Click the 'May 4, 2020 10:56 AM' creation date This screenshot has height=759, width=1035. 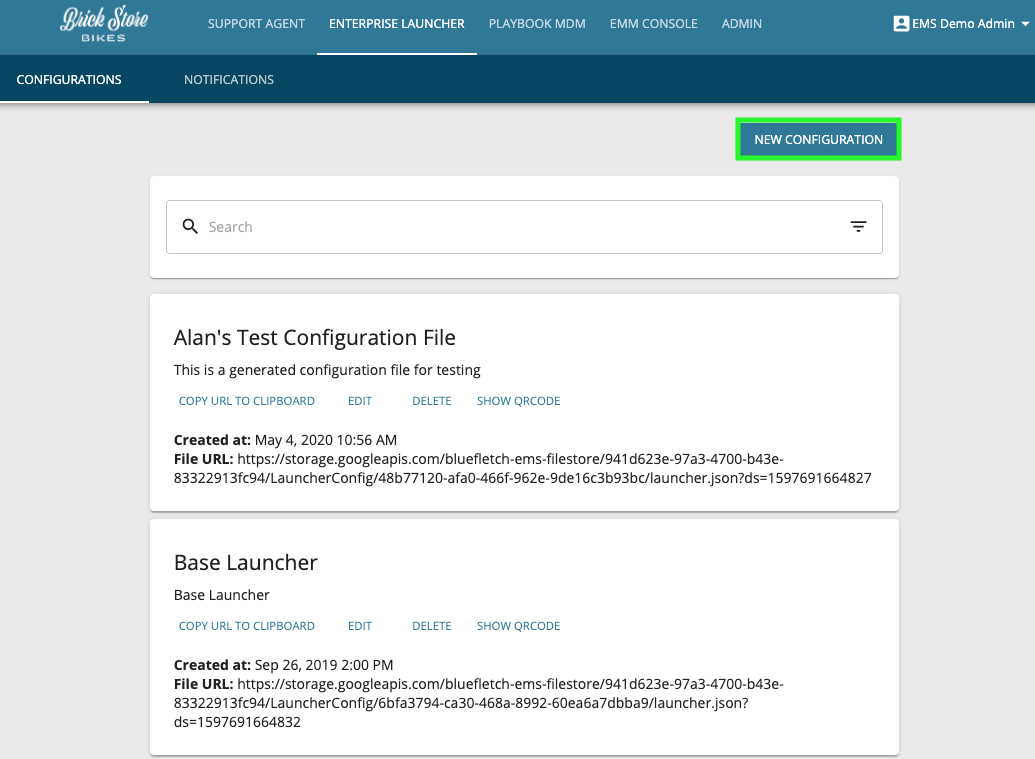pos(326,440)
